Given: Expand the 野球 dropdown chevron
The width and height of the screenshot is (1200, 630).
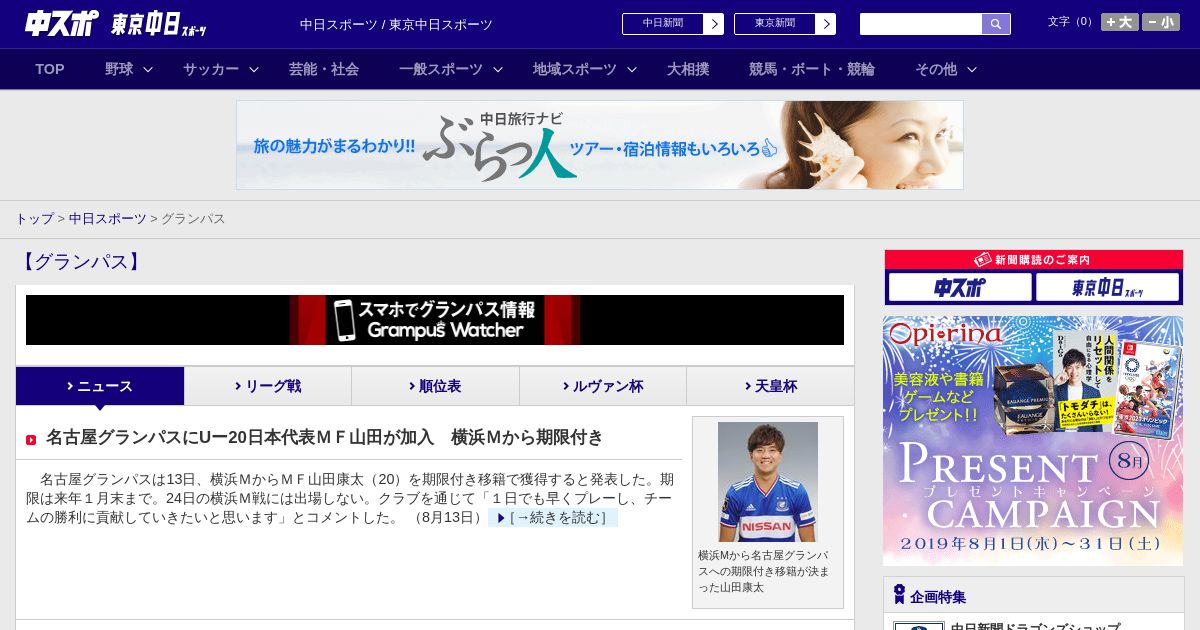Looking at the screenshot, I should 148,70.
